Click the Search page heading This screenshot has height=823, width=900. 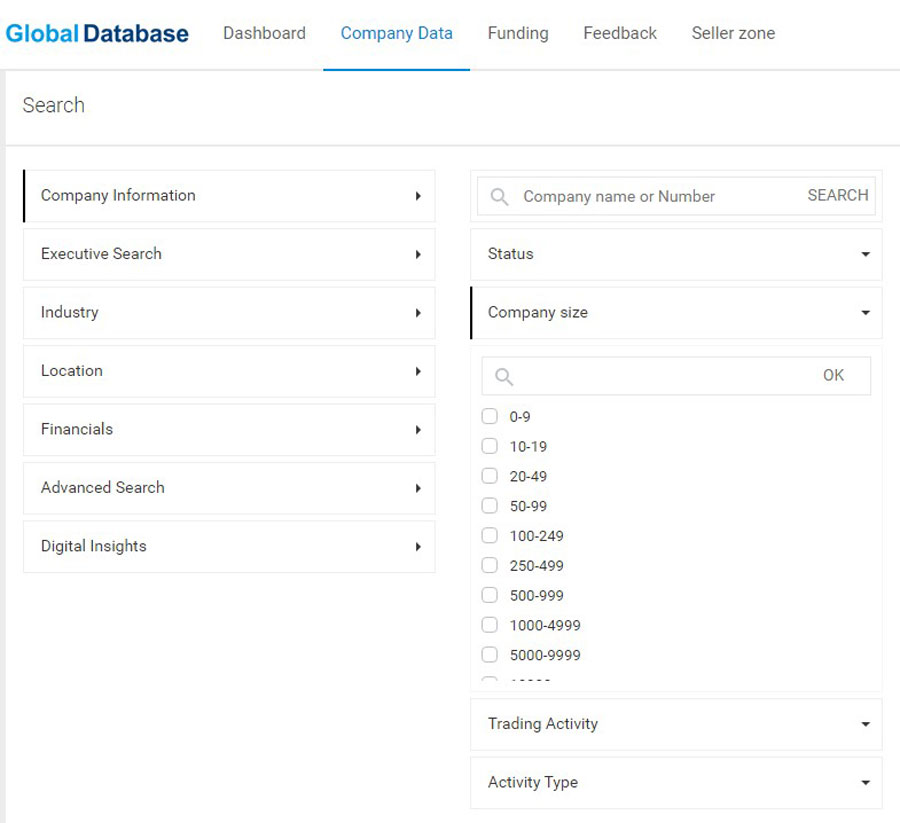(x=53, y=106)
